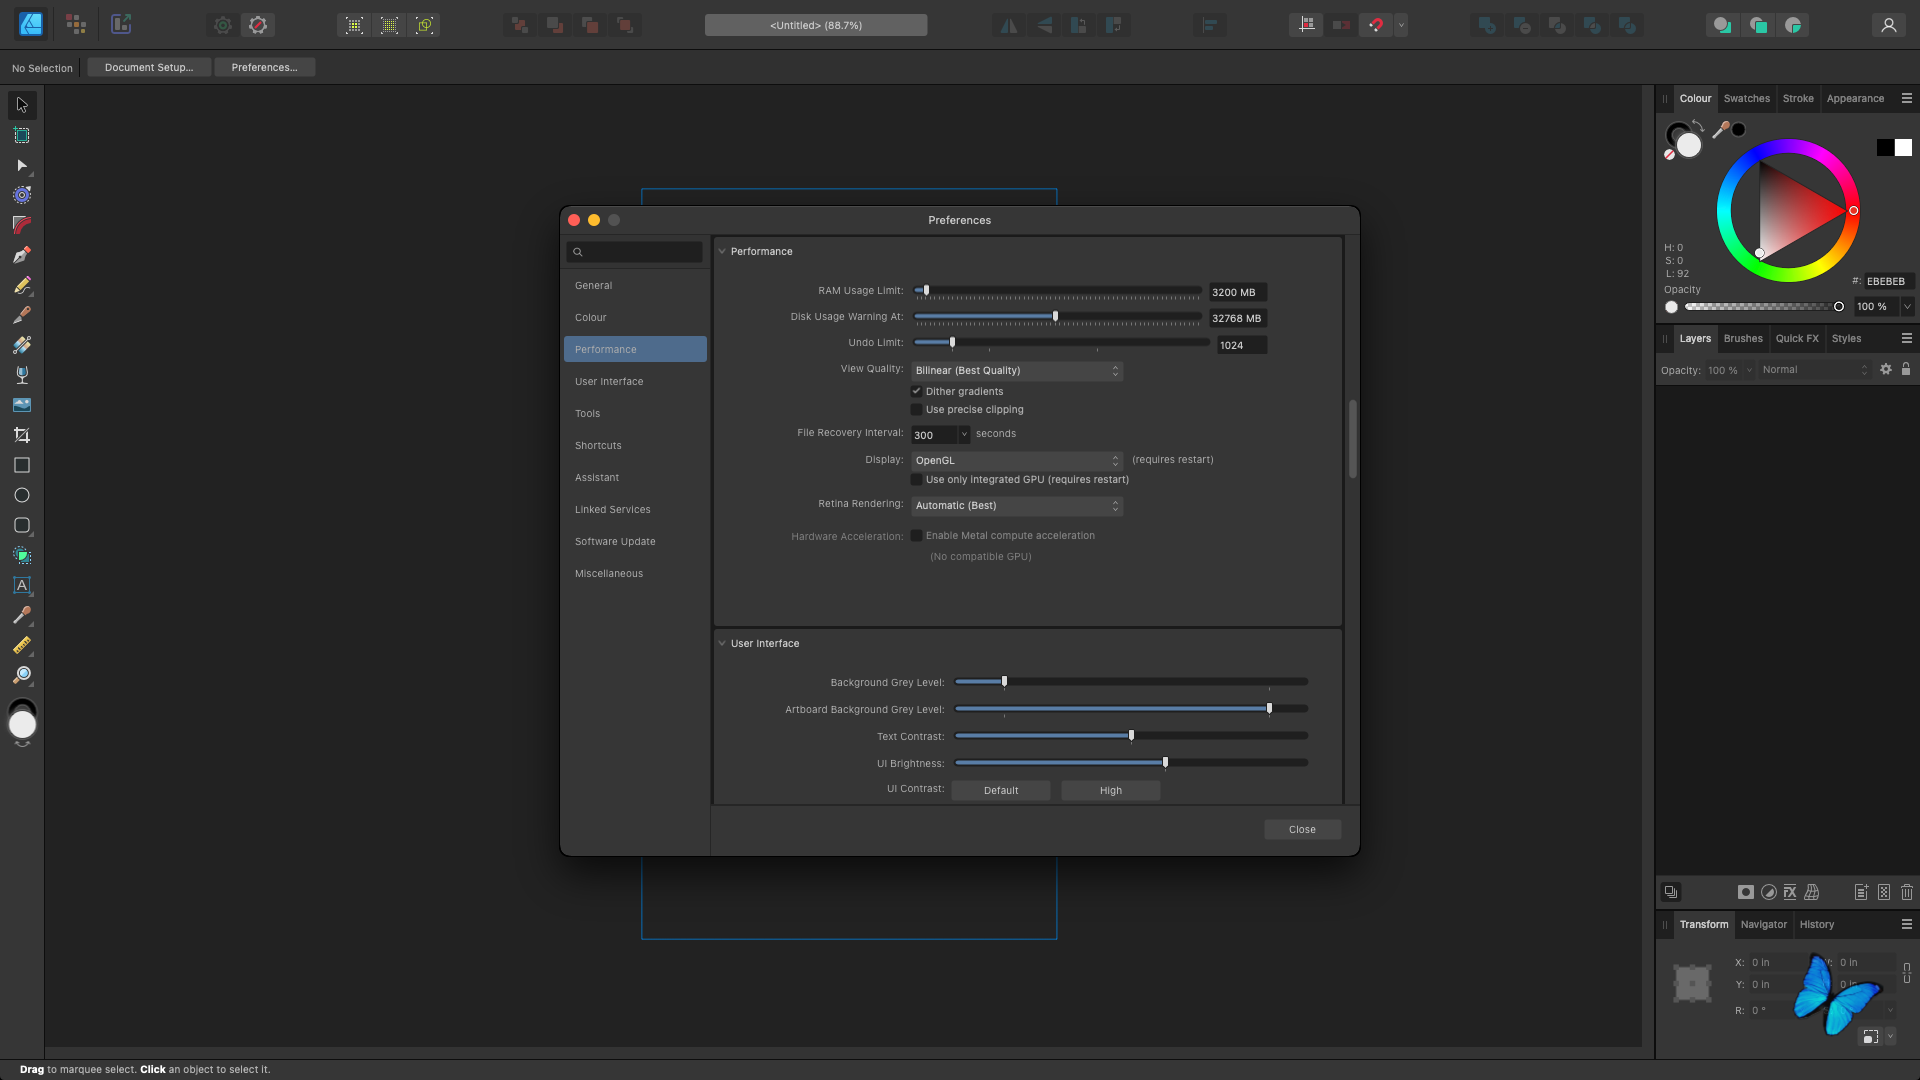Select the Rectangle shape tool

22,465
